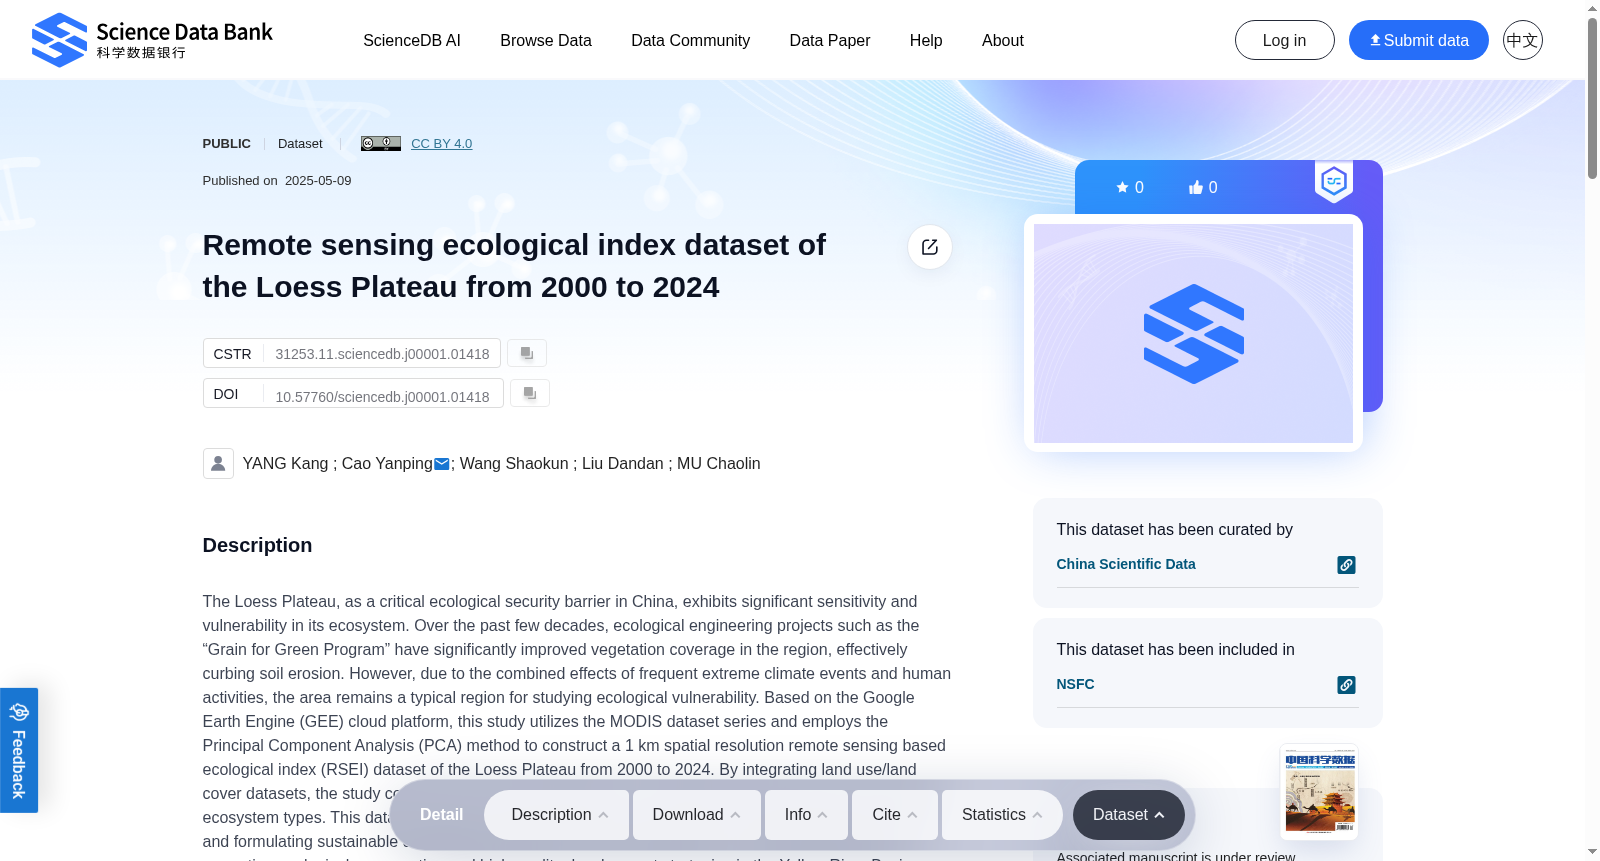1600x861 pixels.
Task: Click the CSTR value 31253.11.sciencedb.j00001.01418
Action: tap(383, 354)
